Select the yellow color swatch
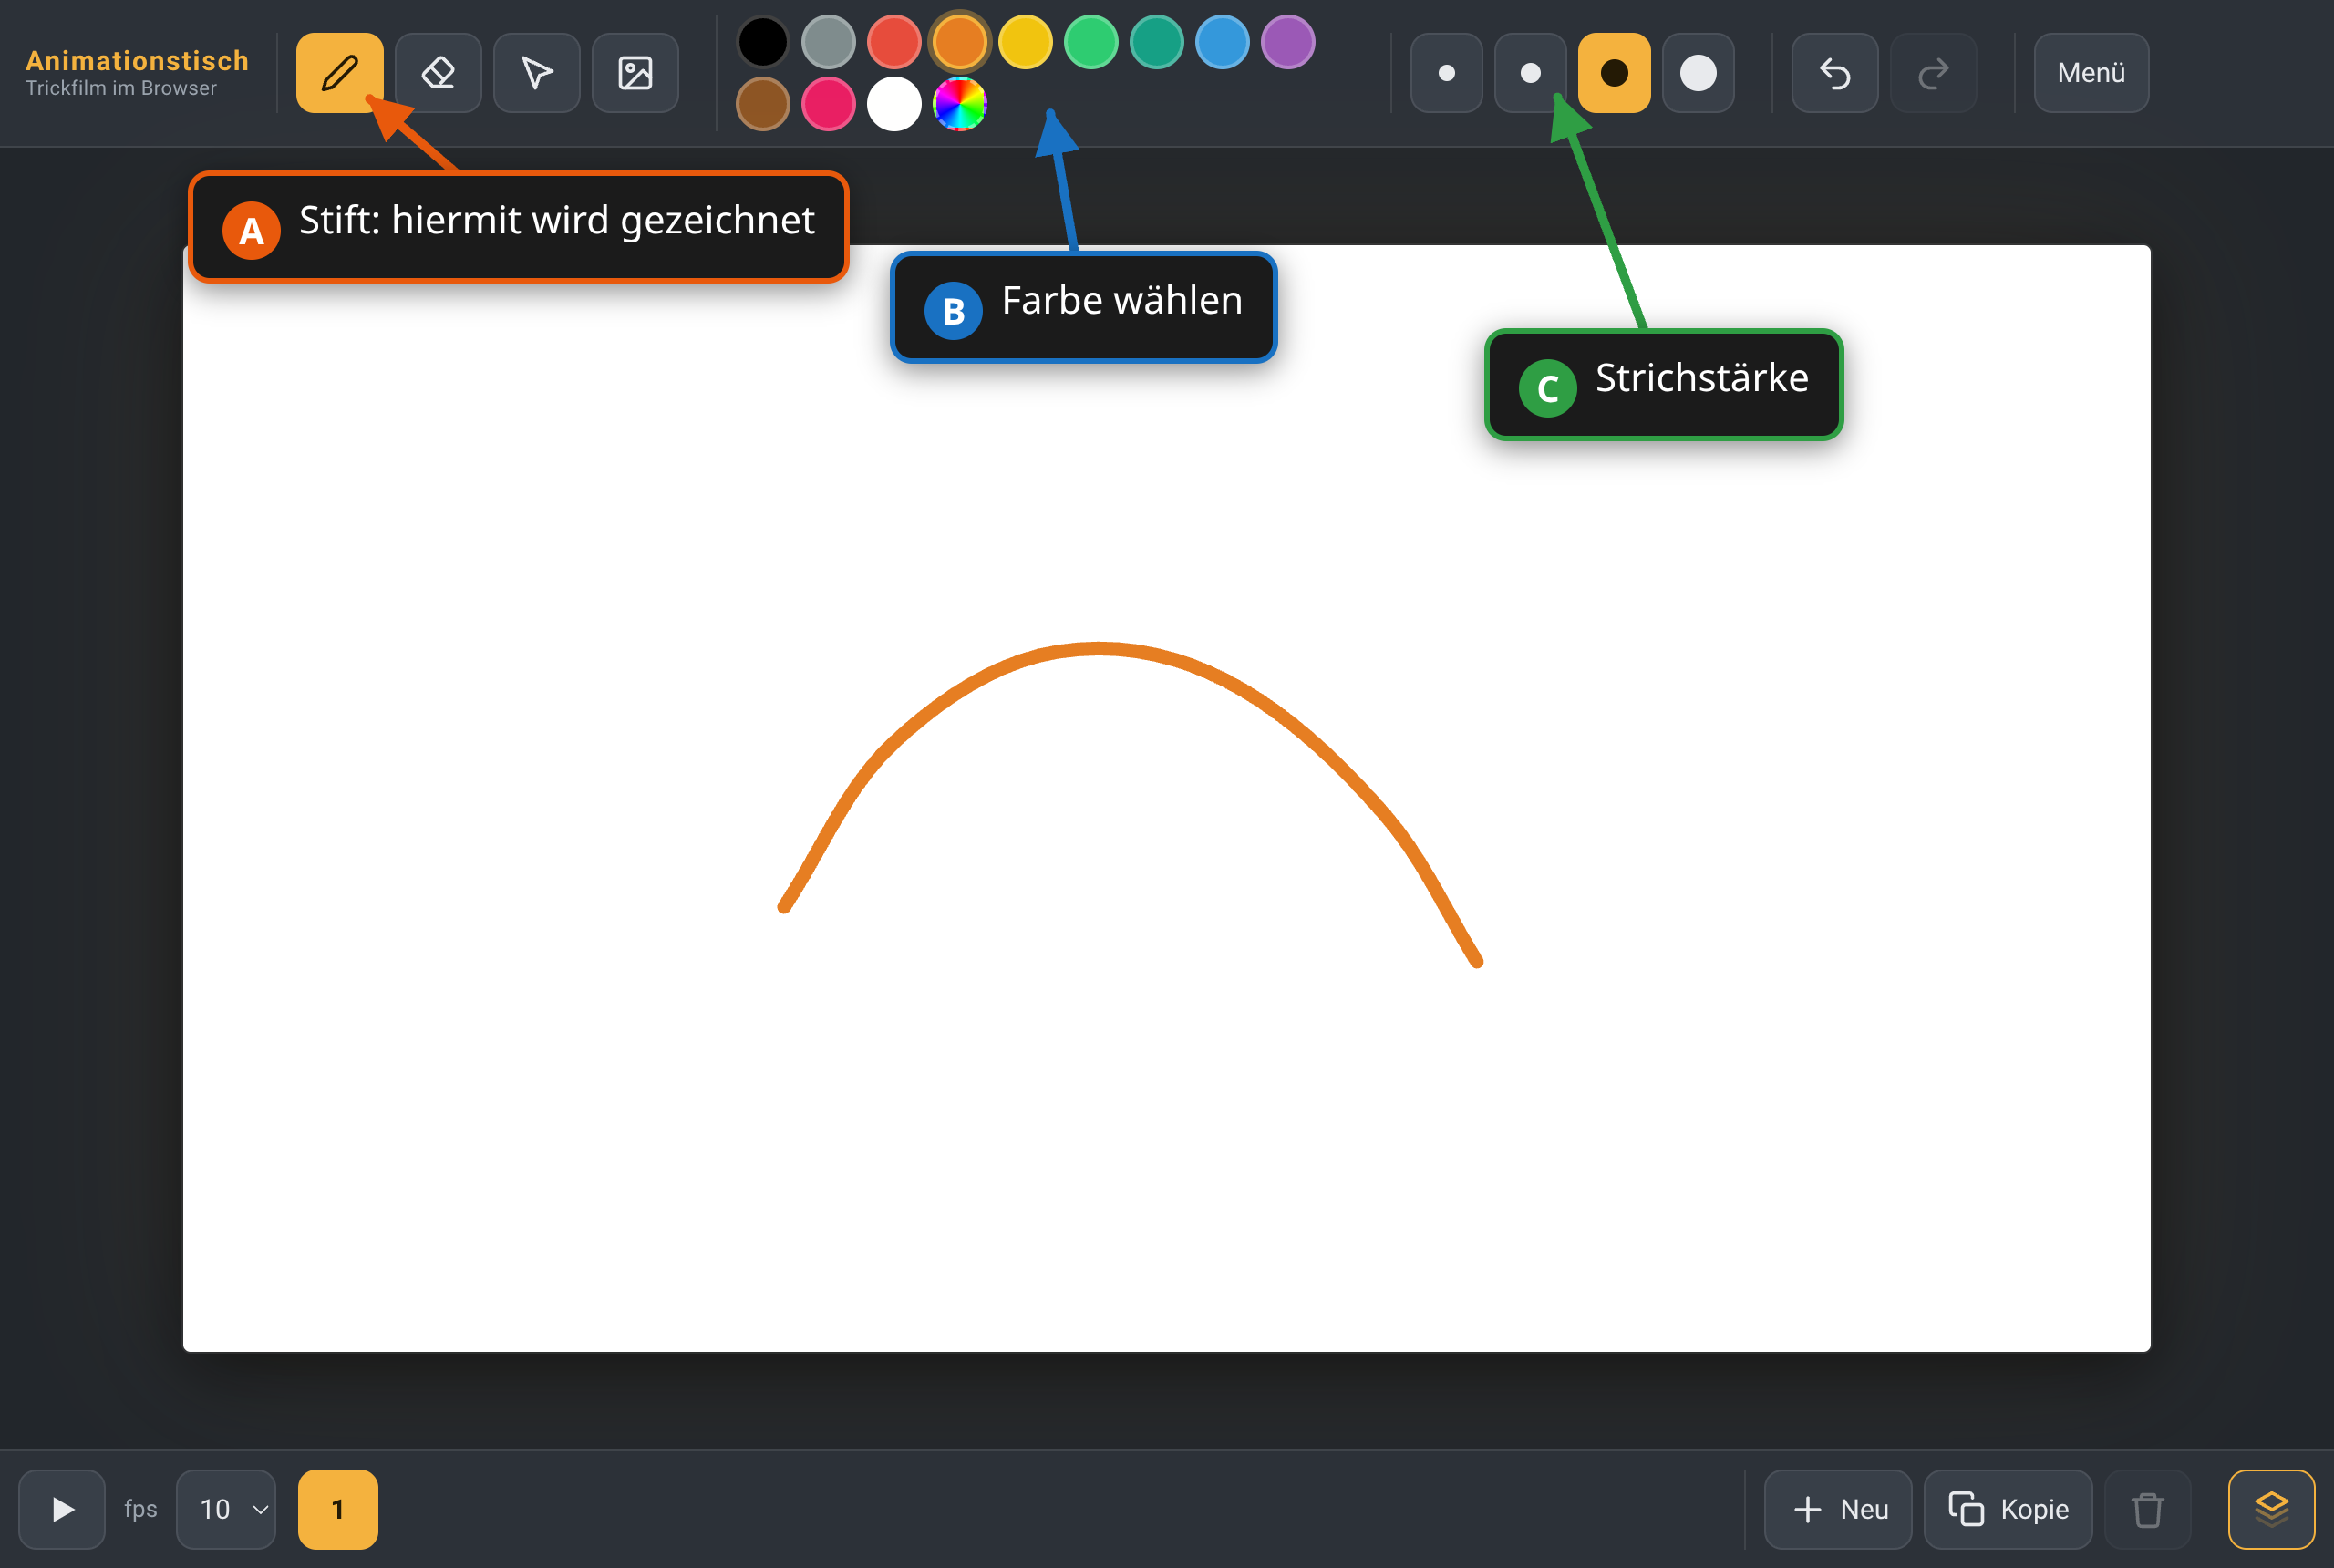Viewport: 2334px width, 1568px height. click(x=1025, y=42)
